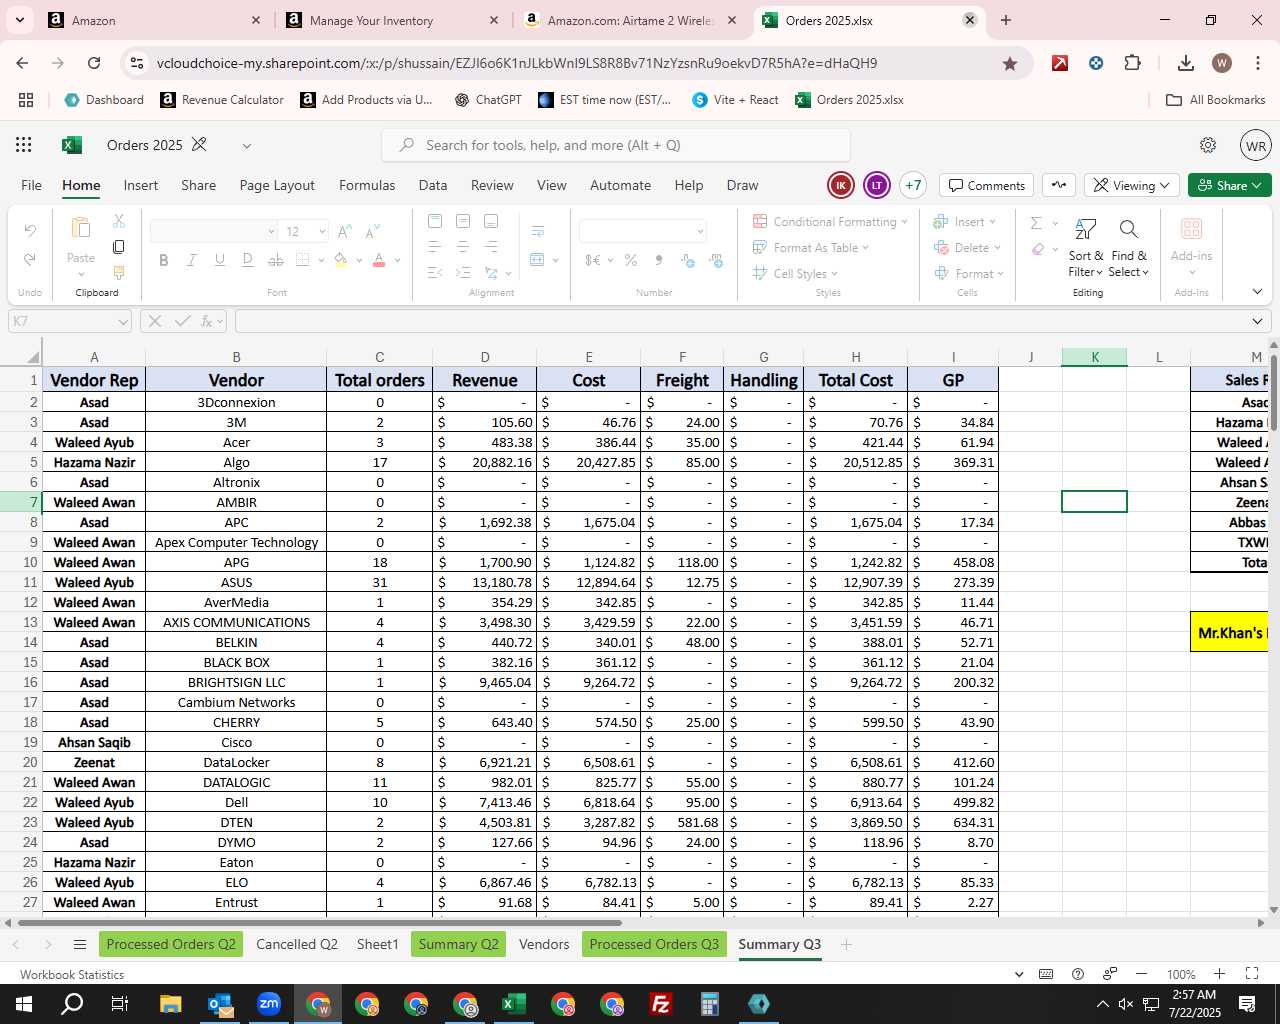The height and width of the screenshot is (1024, 1280).
Task: Open Outlook from the taskbar
Action: 220,1004
